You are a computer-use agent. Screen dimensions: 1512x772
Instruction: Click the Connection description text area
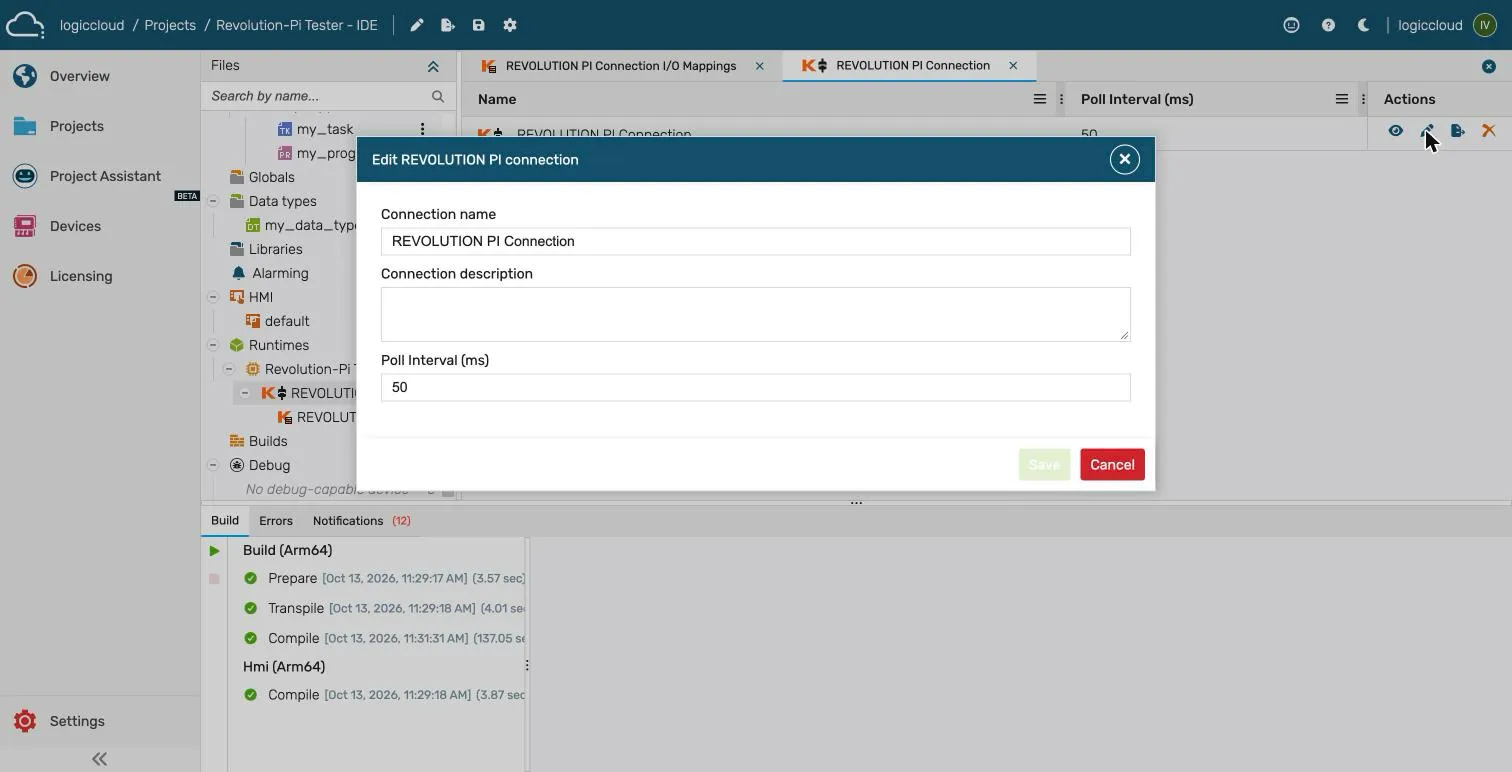[x=756, y=314]
